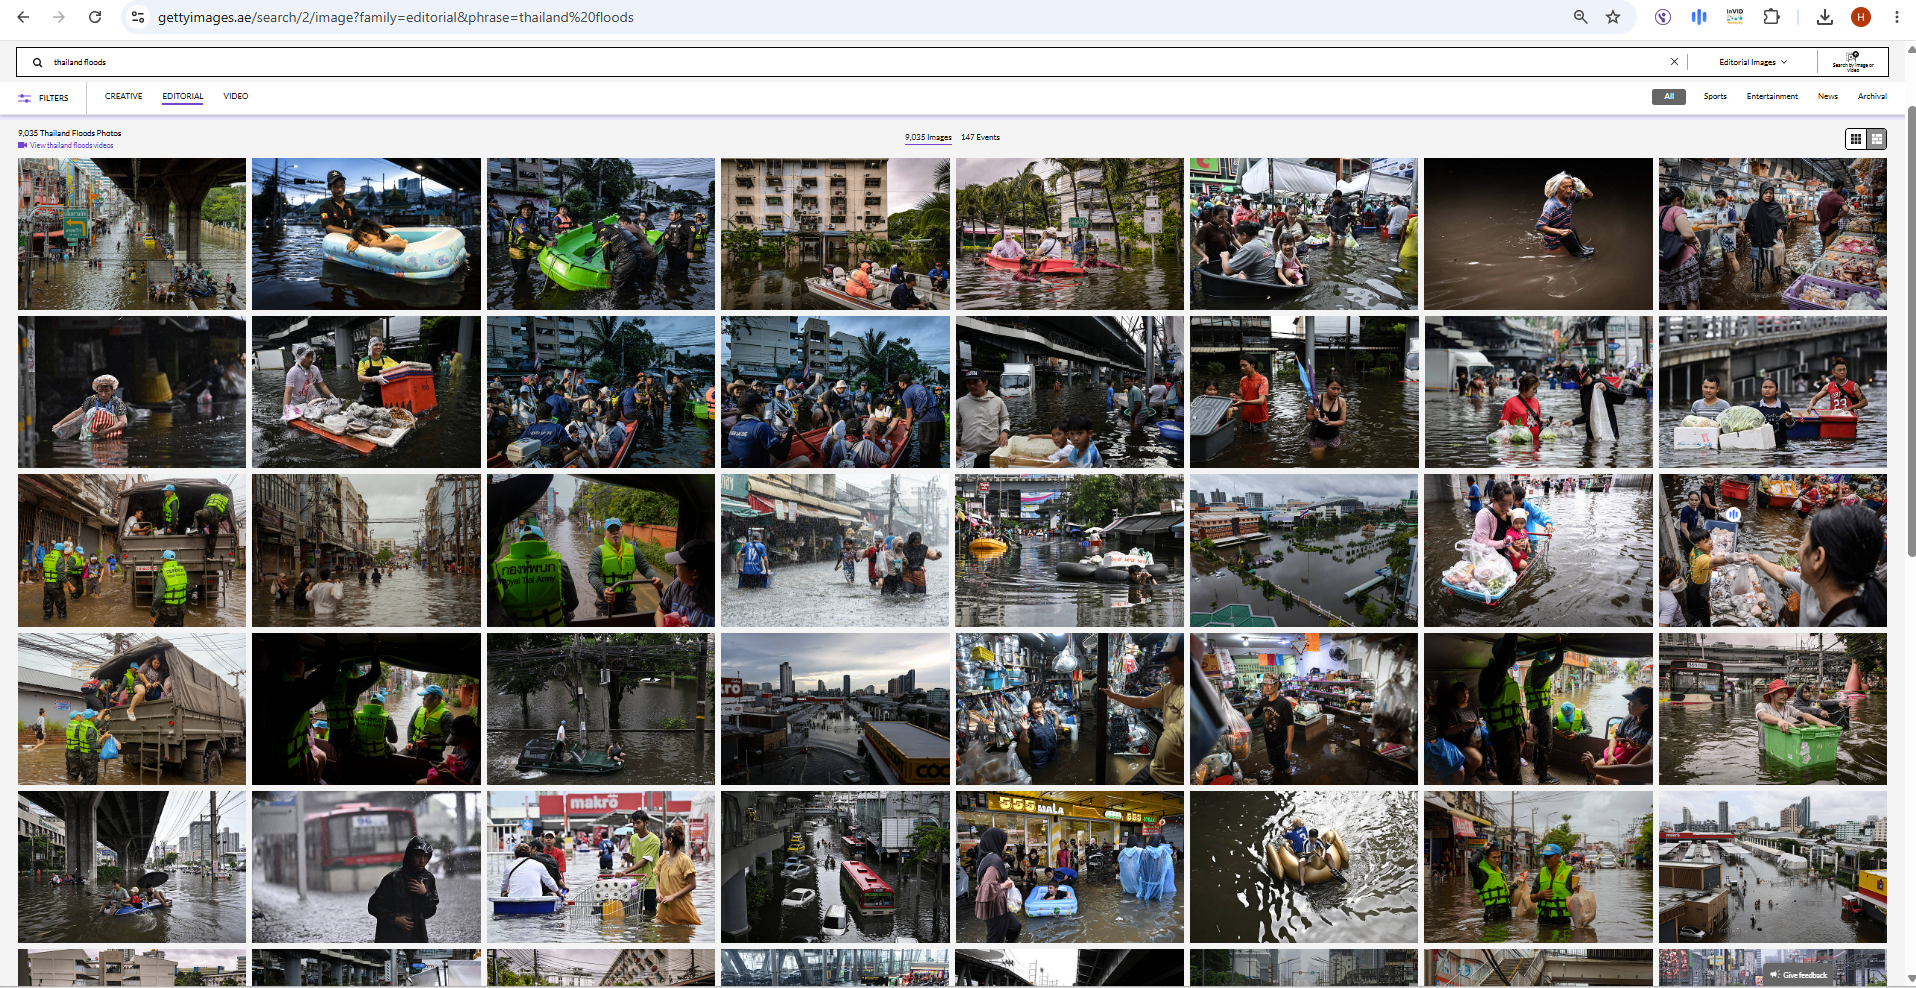1916x988 pixels.
Task: Filter results by Archival
Action: pyautogui.click(x=1872, y=96)
